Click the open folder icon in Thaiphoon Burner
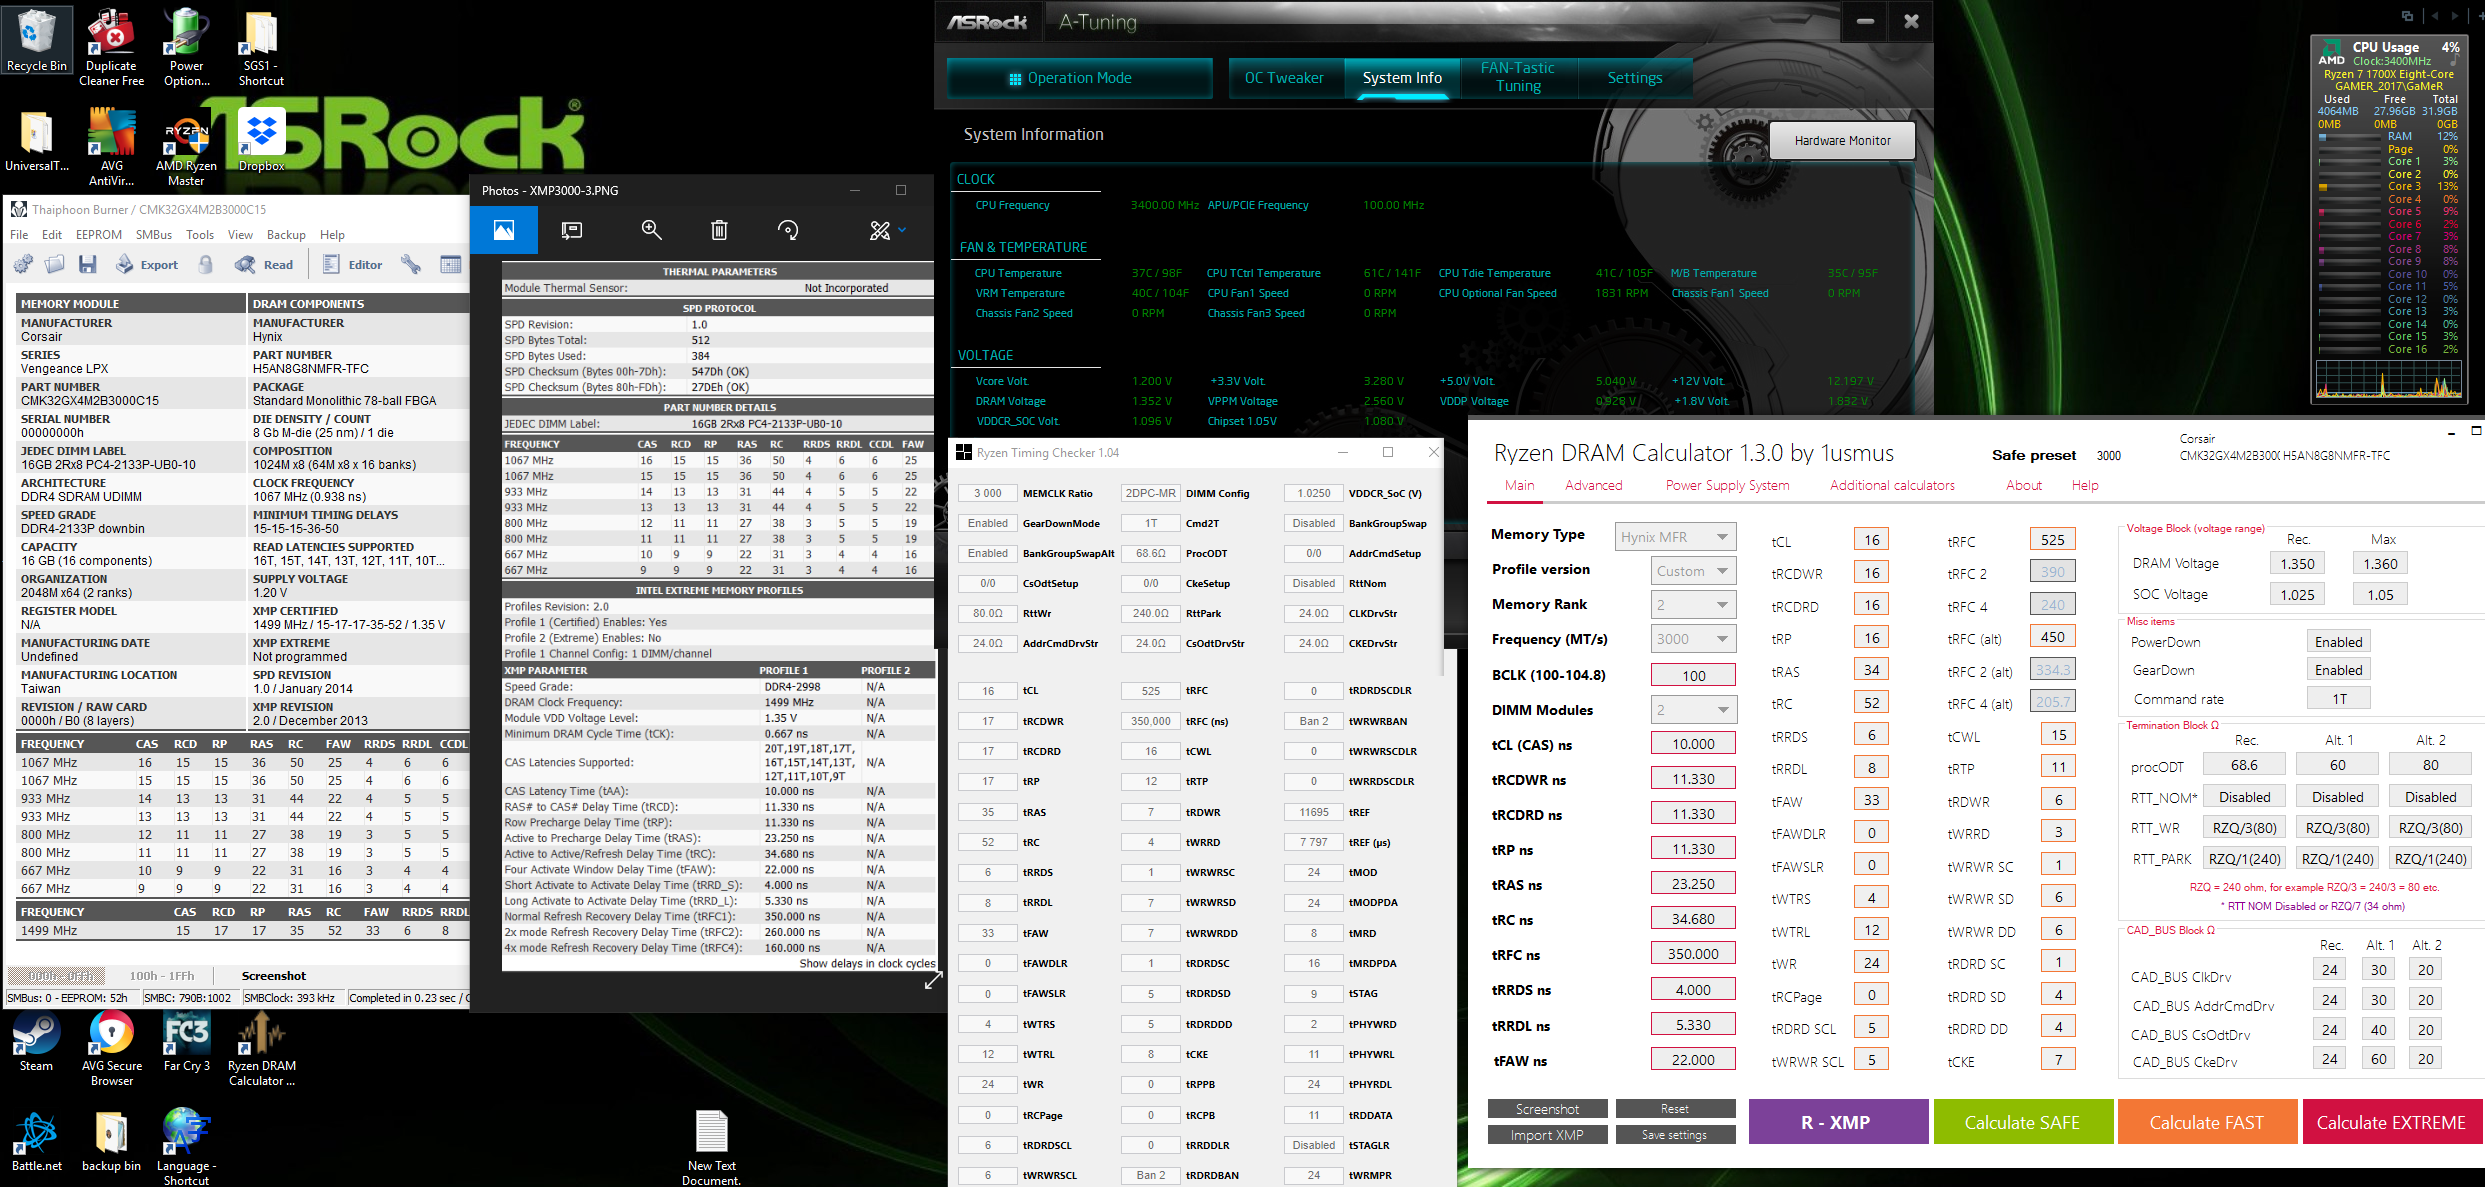The height and width of the screenshot is (1187, 2485). click(55, 264)
